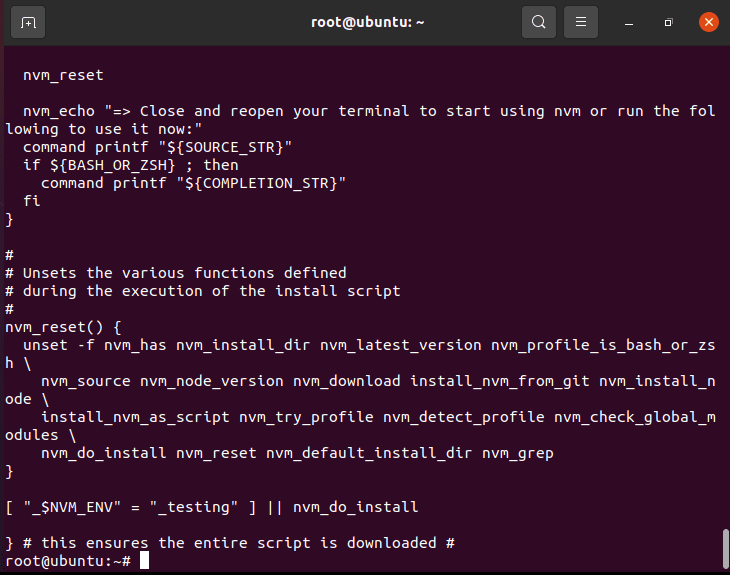The width and height of the screenshot is (730, 575).
Task: Click the nvm_reset() function definition line
Action: pyautogui.click(x=62, y=327)
